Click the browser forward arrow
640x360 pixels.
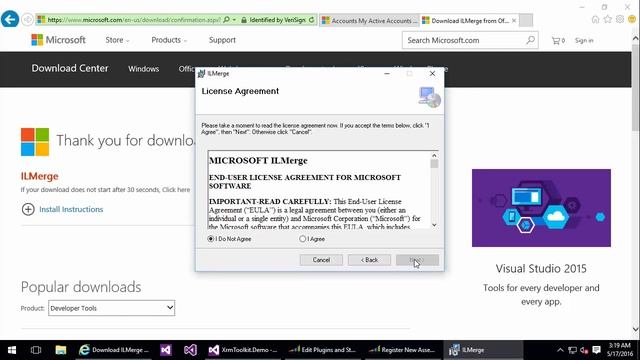(27, 20)
